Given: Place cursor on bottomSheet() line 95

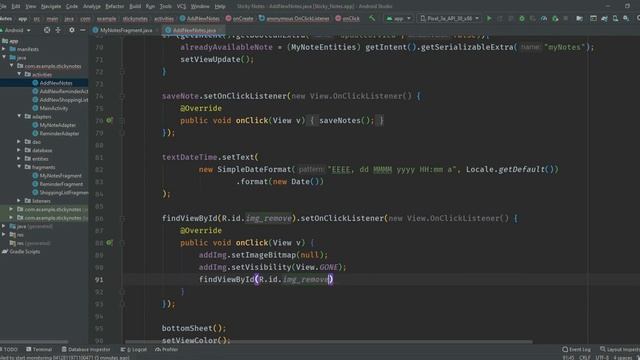Looking at the screenshot, I should (x=193, y=328).
